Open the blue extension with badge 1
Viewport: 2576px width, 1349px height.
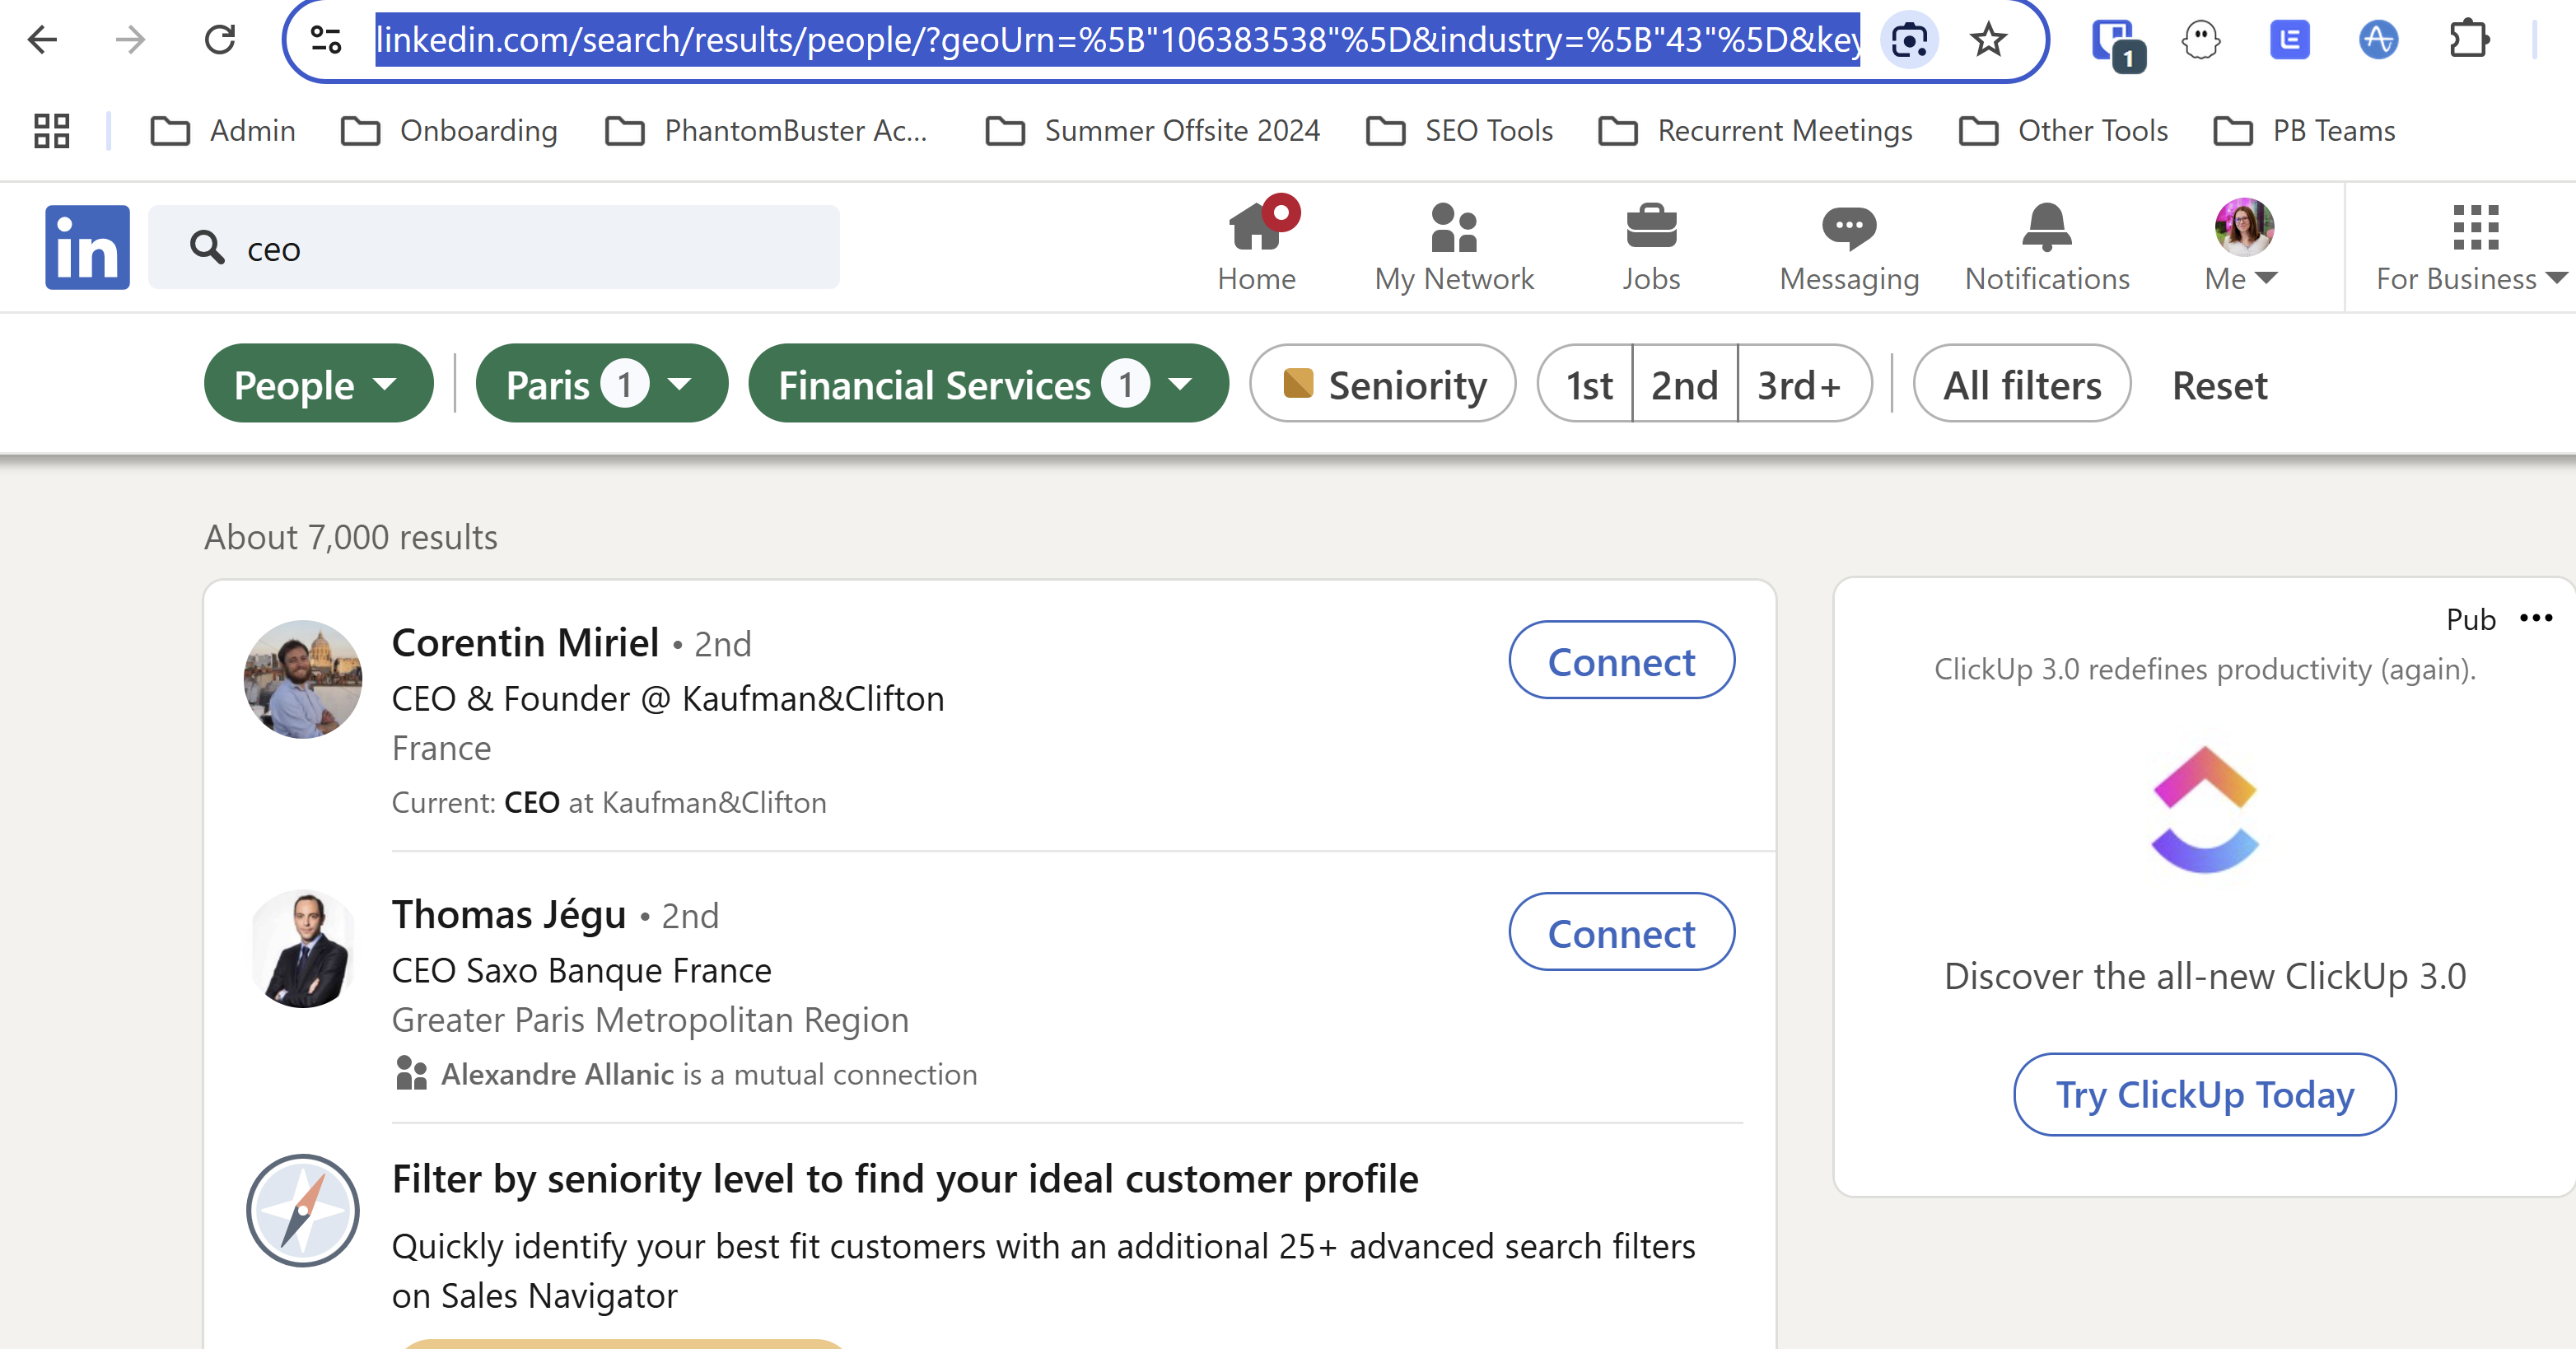2116,44
